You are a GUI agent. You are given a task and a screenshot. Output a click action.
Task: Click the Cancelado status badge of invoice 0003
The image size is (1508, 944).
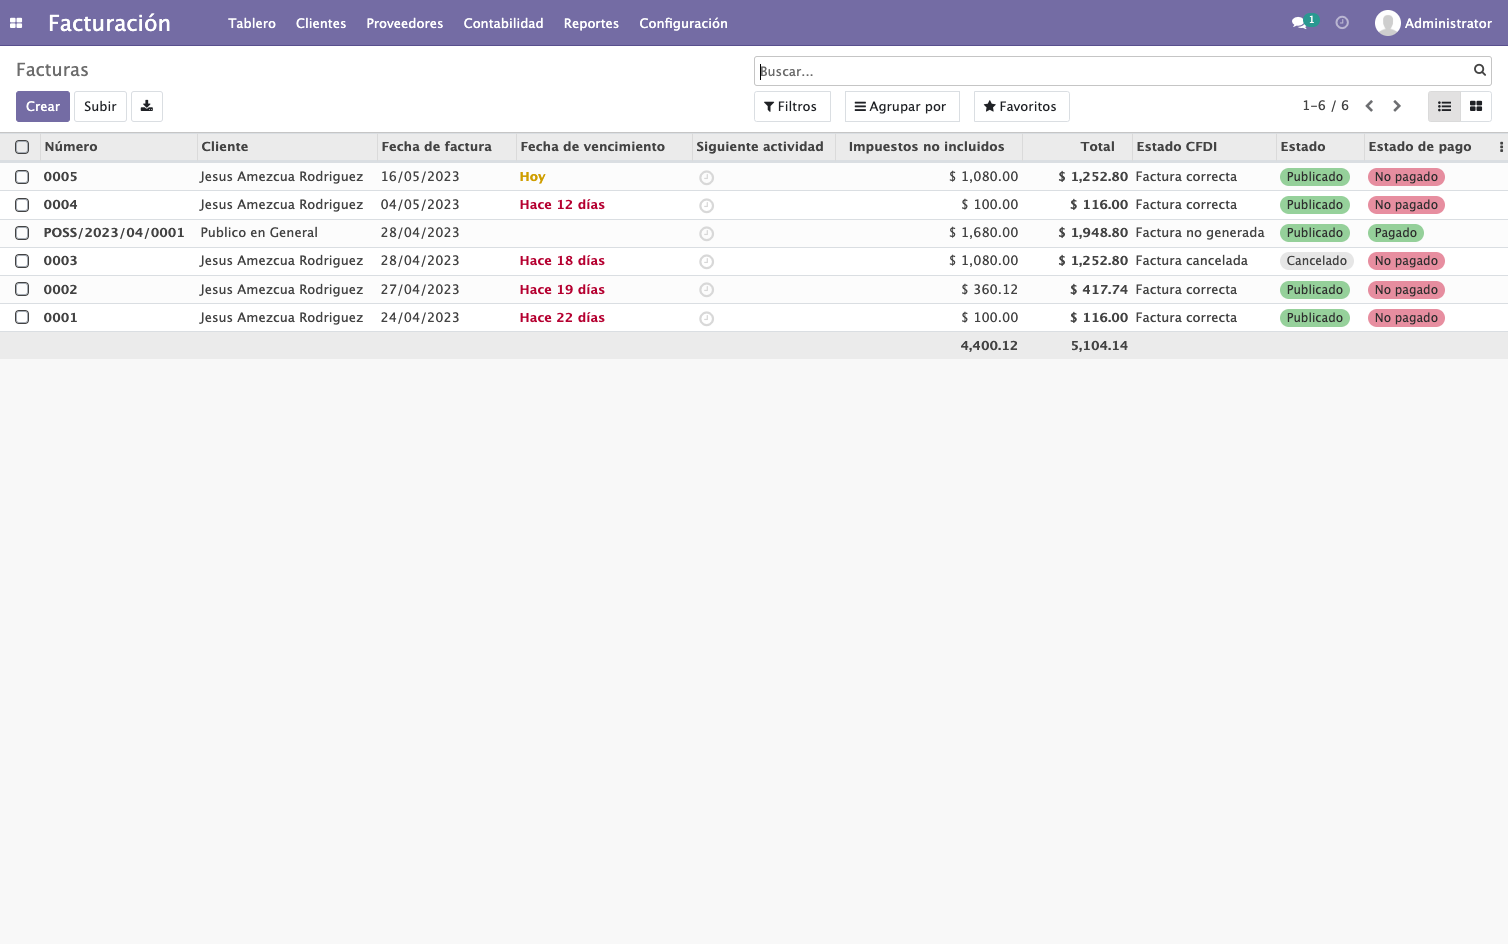1316,261
